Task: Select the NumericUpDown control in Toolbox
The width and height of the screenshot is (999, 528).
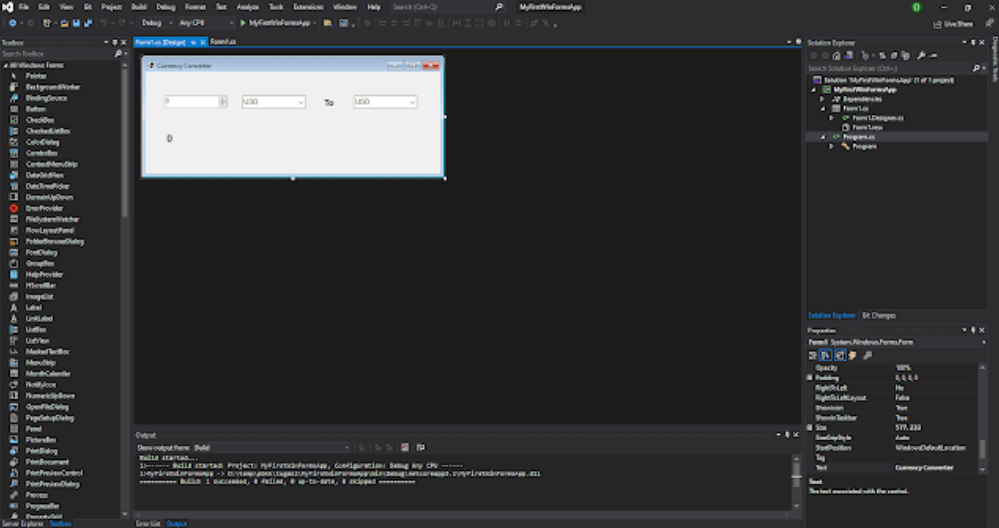Action: pos(50,396)
